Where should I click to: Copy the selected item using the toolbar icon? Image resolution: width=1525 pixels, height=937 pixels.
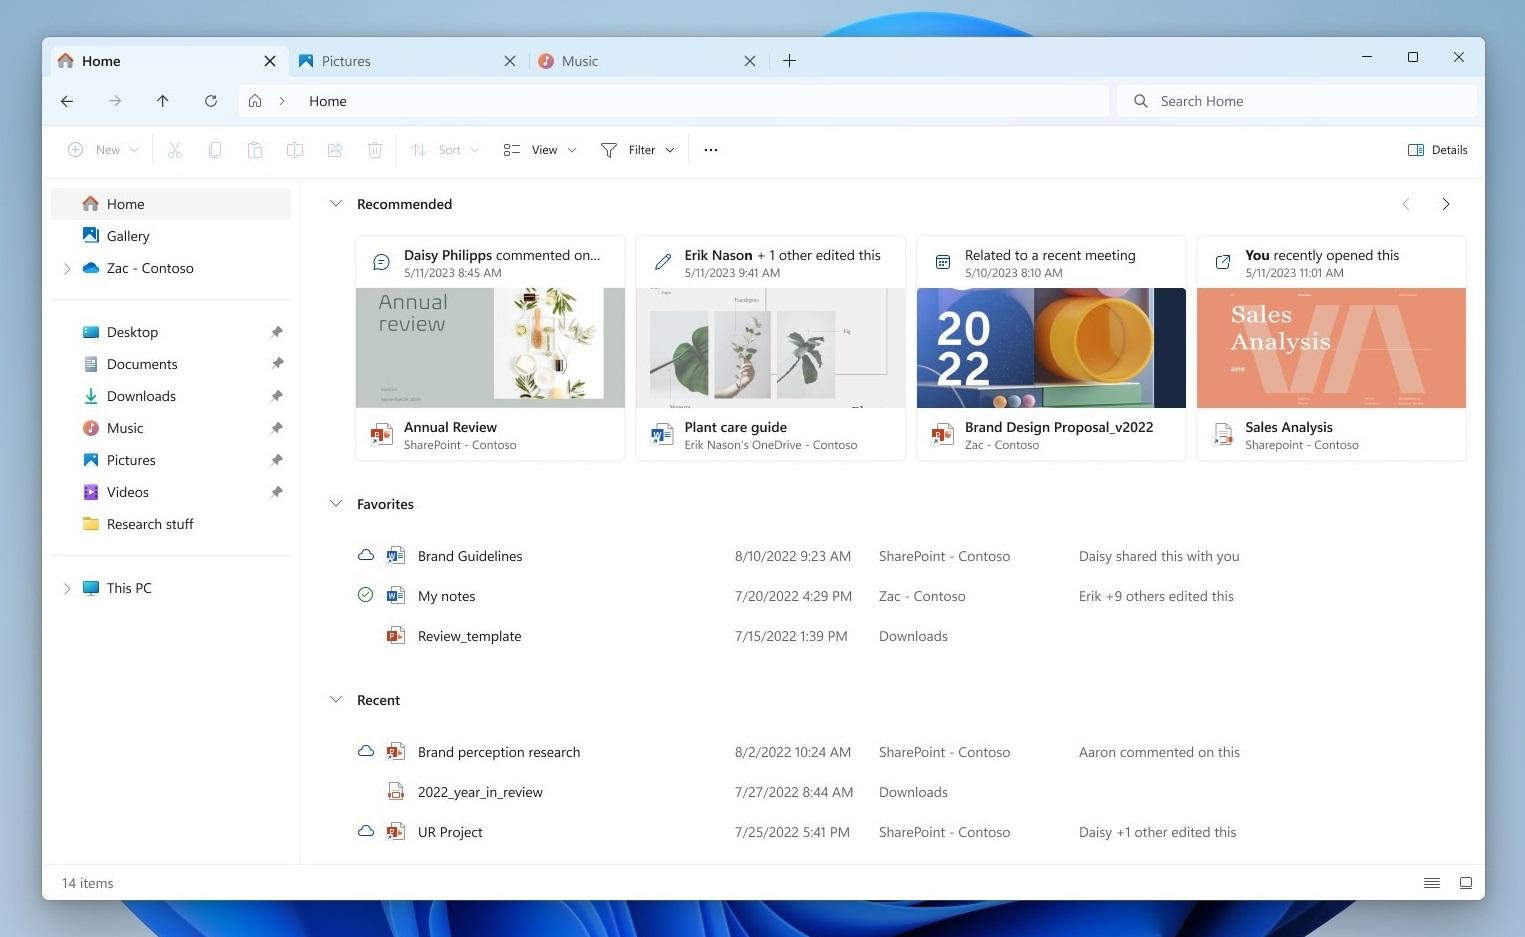[215, 149]
